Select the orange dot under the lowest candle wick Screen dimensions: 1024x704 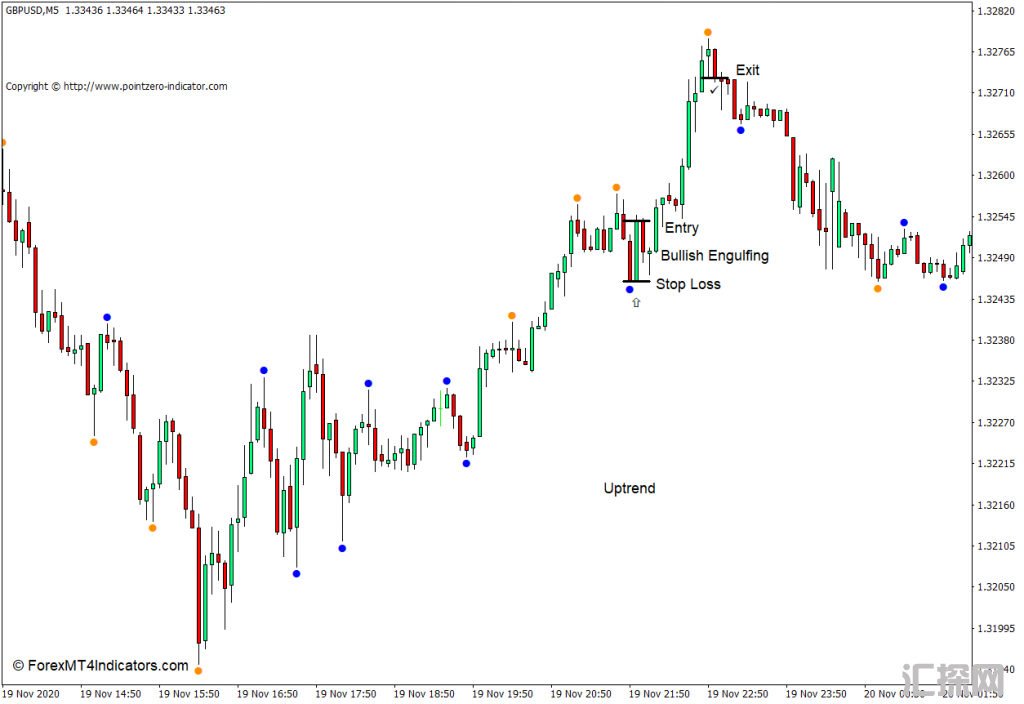click(x=199, y=670)
